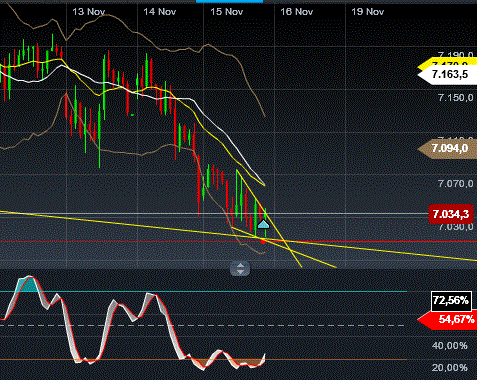This screenshot has height=380, width=477.
Task: Click the 20,00% oscillator axis label
Action: (450, 368)
